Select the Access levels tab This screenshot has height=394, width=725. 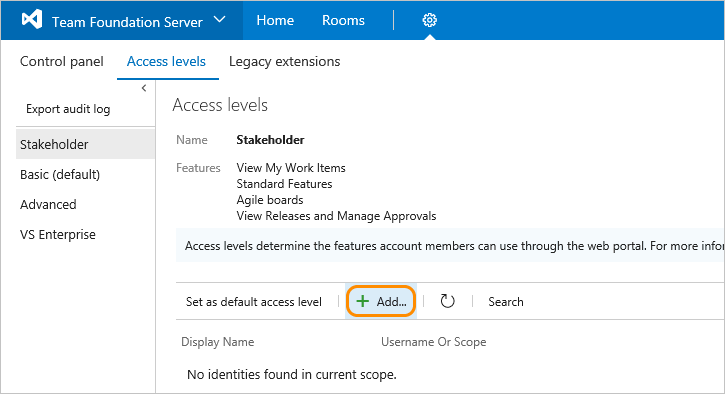tap(166, 62)
